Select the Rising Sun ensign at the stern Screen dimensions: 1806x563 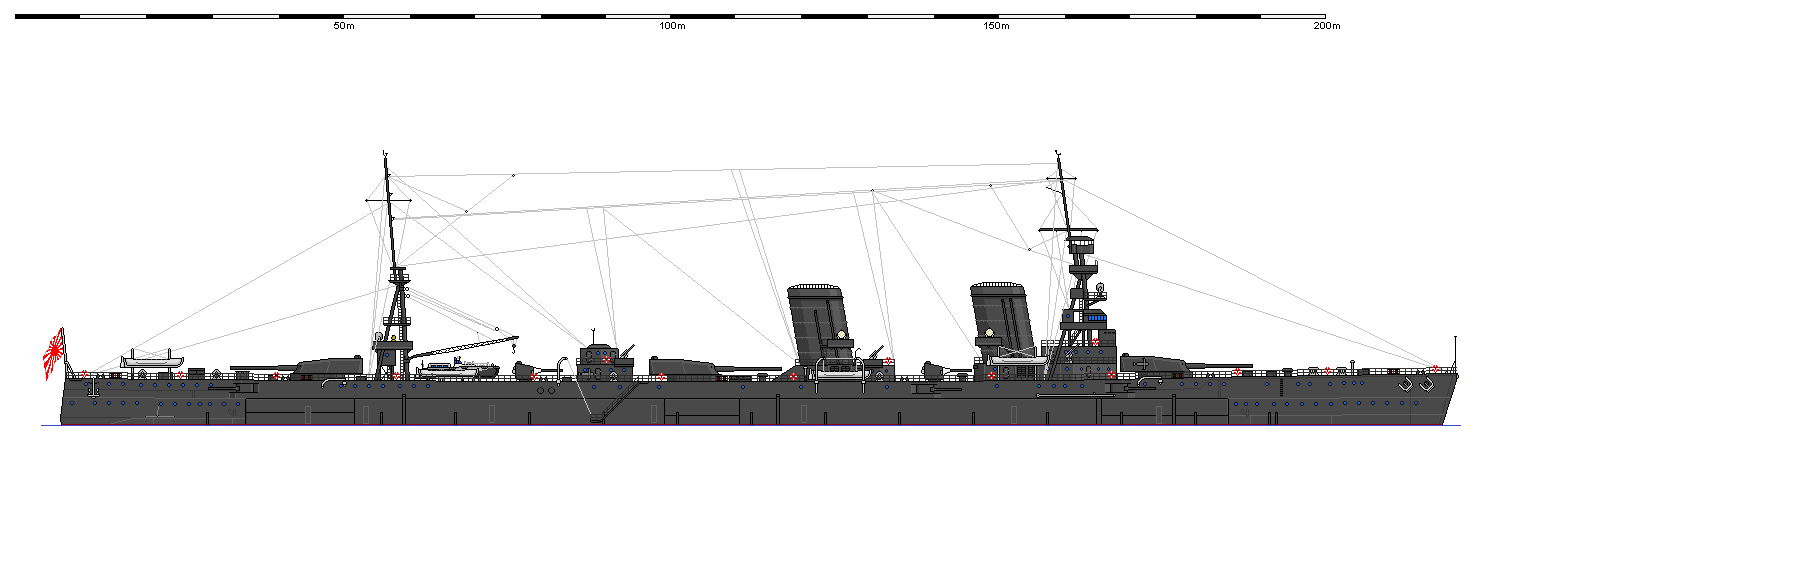(x=54, y=355)
